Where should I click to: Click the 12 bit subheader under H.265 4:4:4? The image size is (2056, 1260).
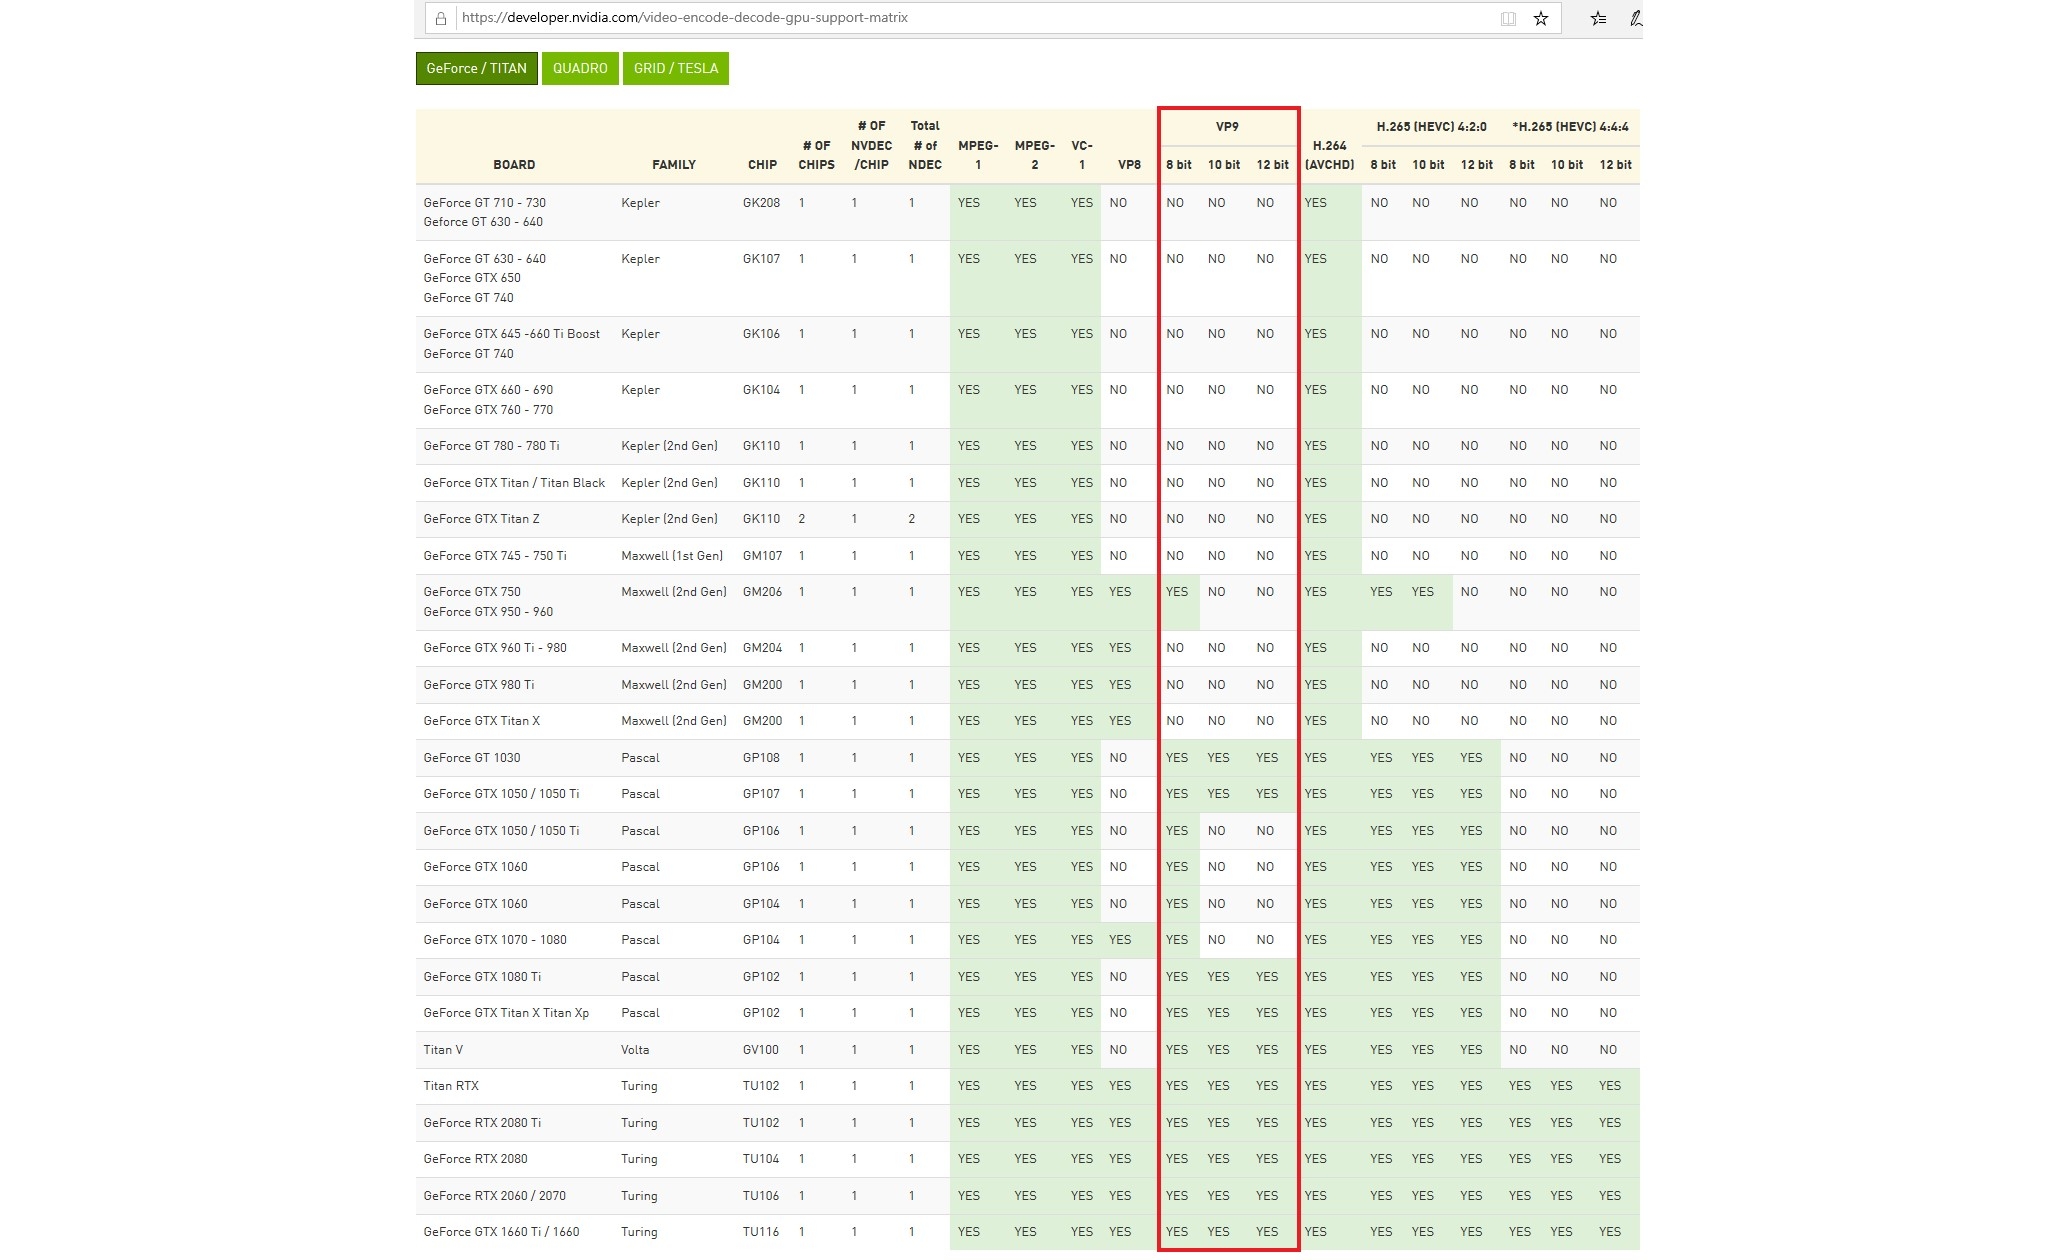(x=1615, y=165)
